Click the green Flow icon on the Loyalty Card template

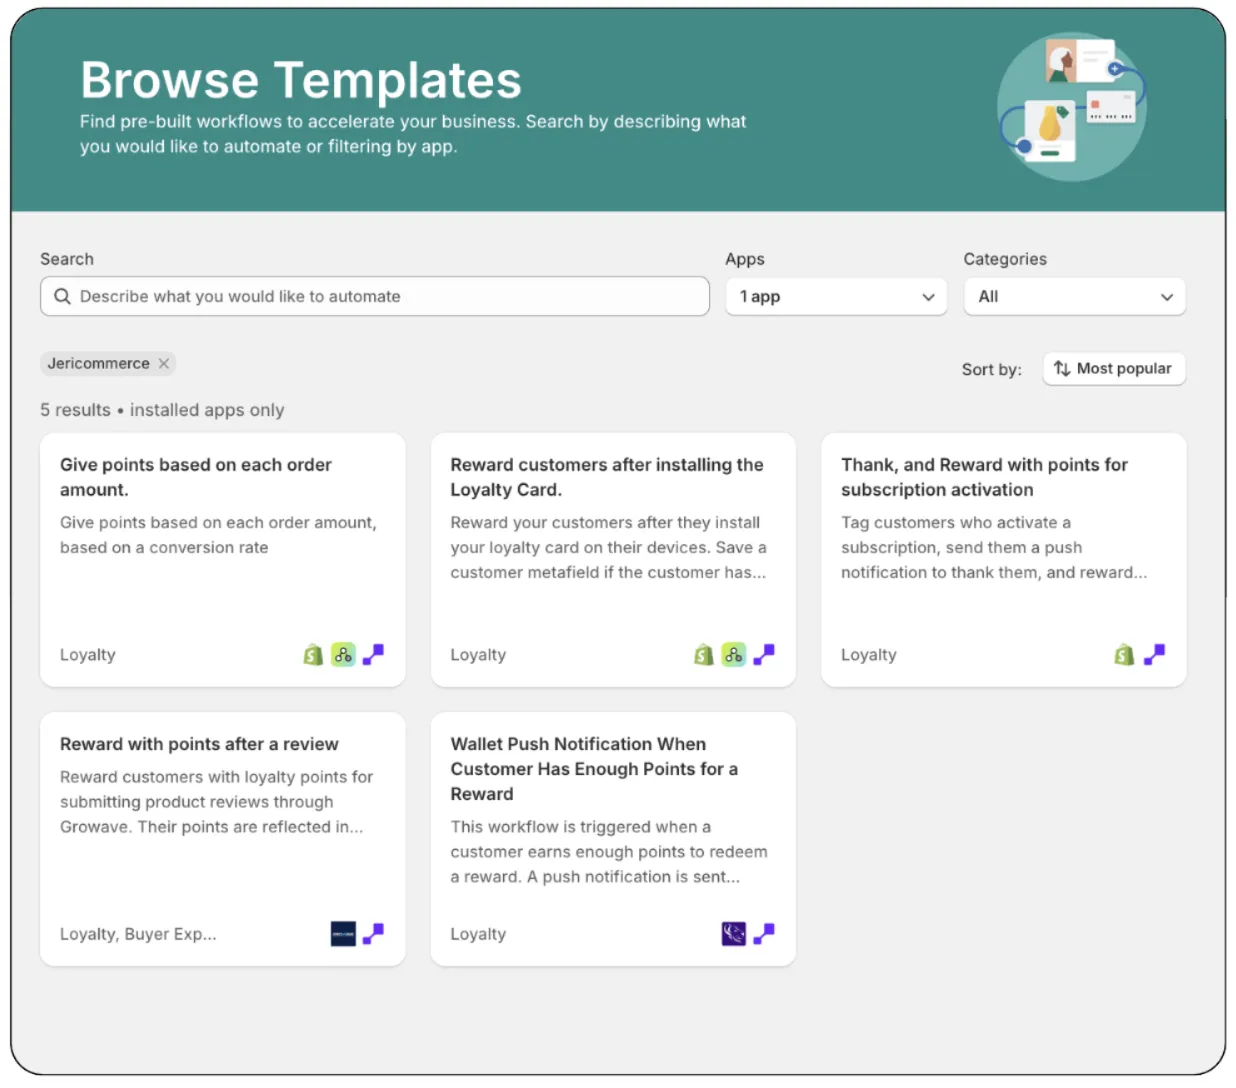pyautogui.click(x=733, y=655)
